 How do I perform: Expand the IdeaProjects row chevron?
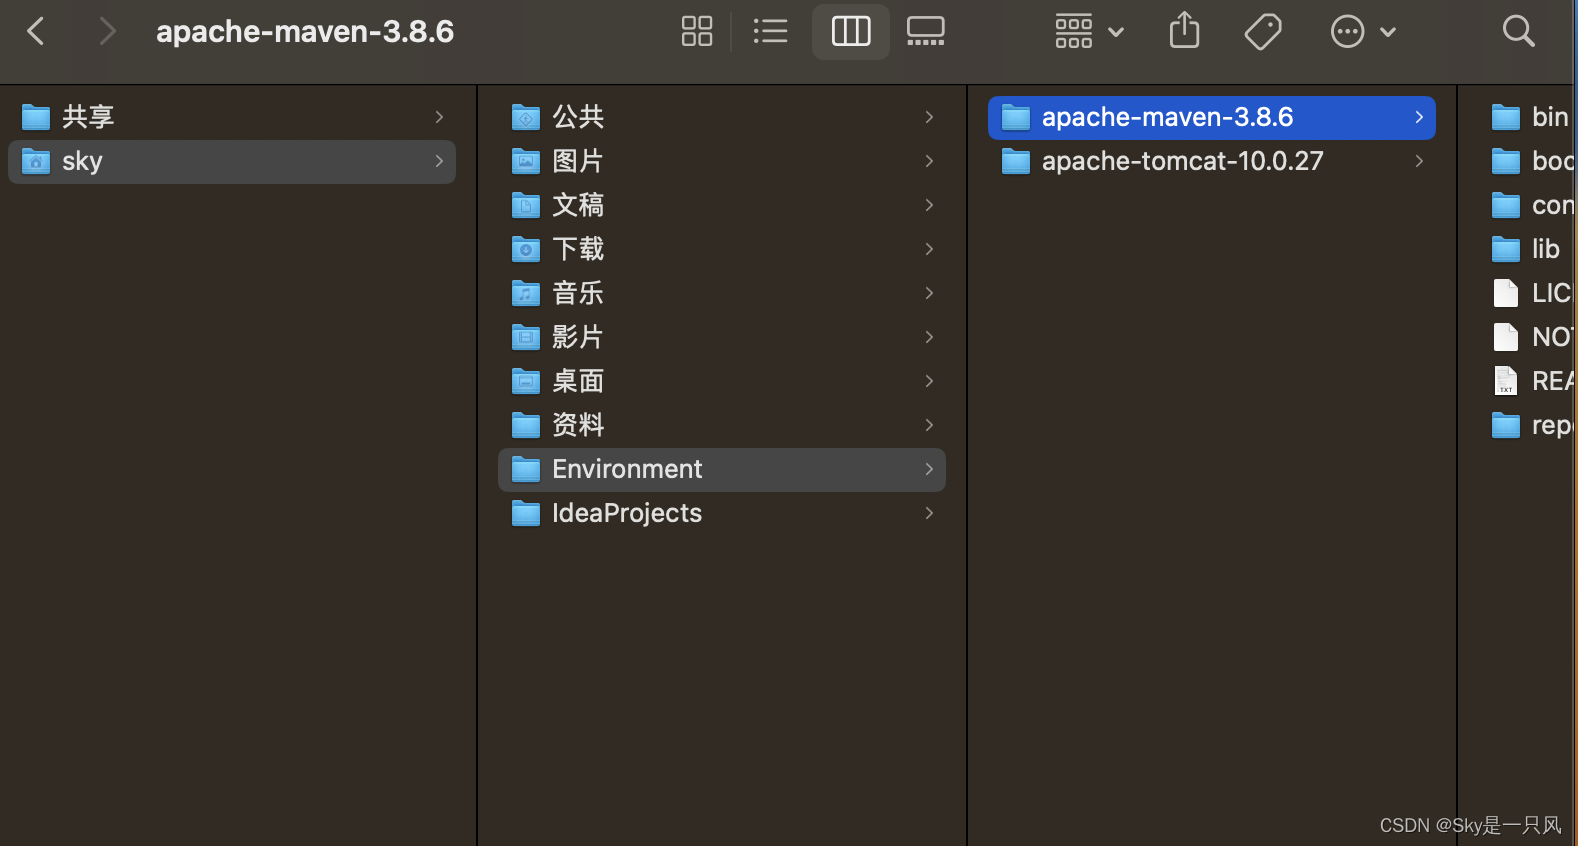tap(929, 513)
